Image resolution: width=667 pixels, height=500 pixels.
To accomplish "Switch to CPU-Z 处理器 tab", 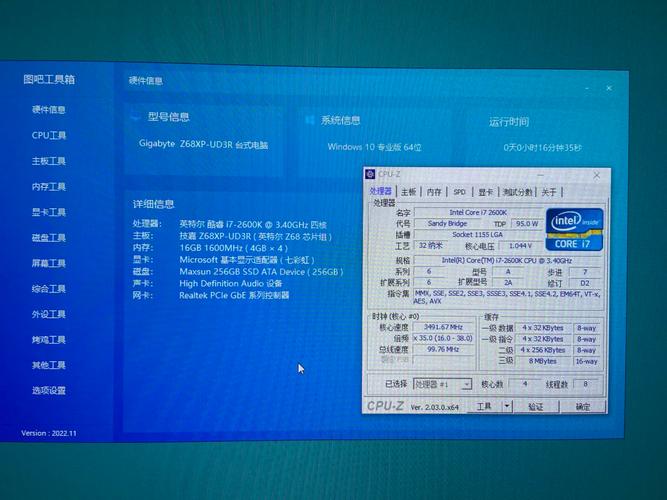I will click(x=380, y=191).
